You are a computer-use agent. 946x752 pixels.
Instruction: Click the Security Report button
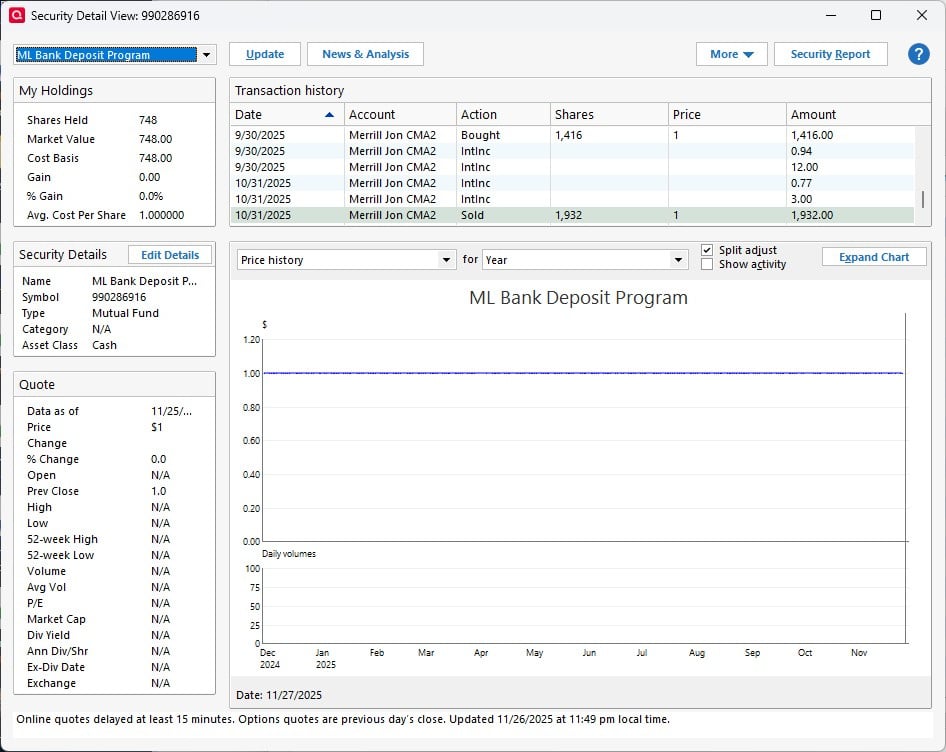(x=830, y=54)
